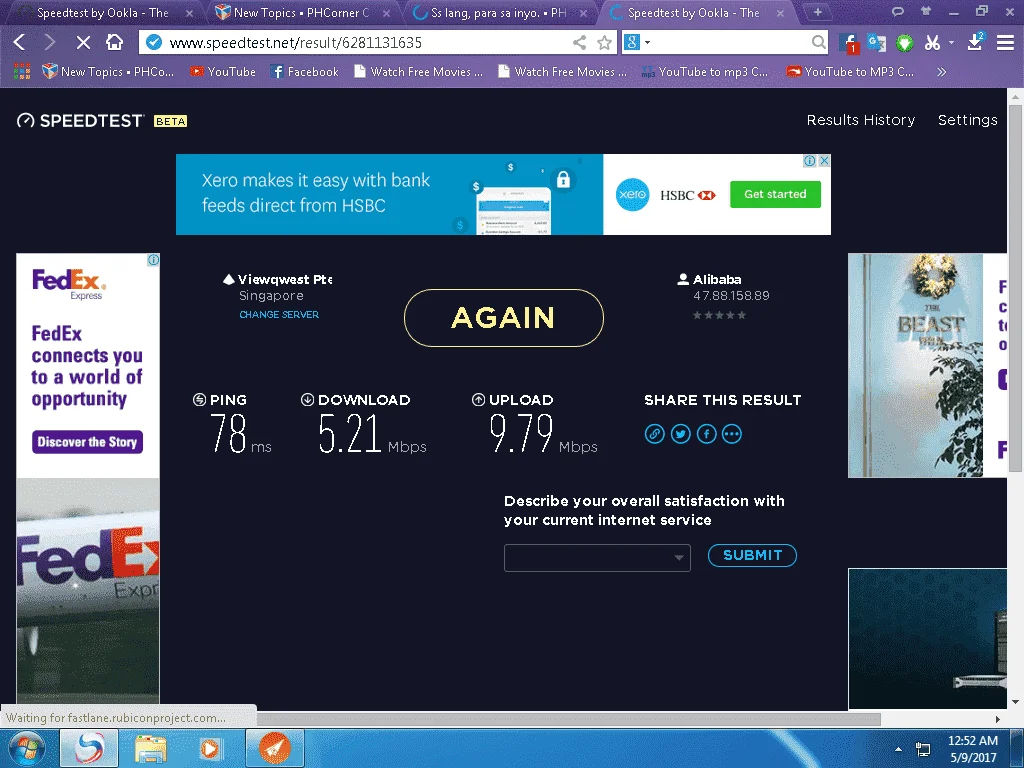Open media player taskbar icon
The height and width of the screenshot is (768, 1024).
point(210,748)
